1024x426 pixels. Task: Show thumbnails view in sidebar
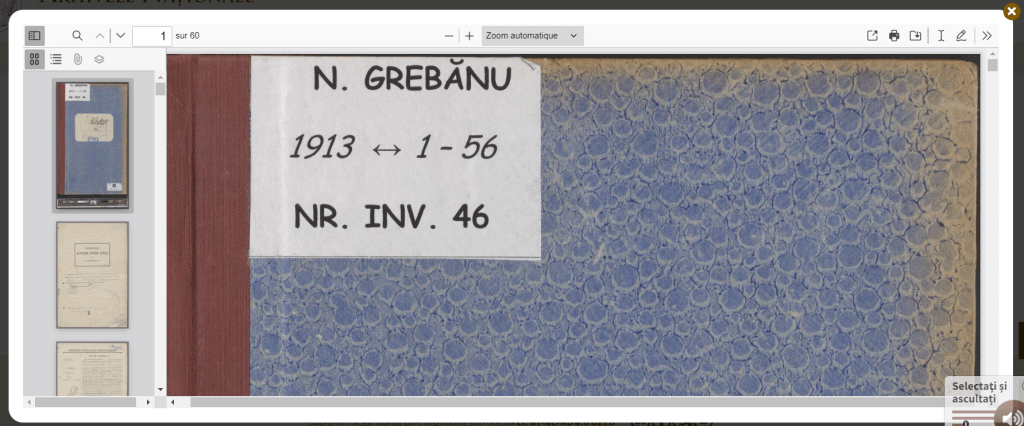coord(35,59)
